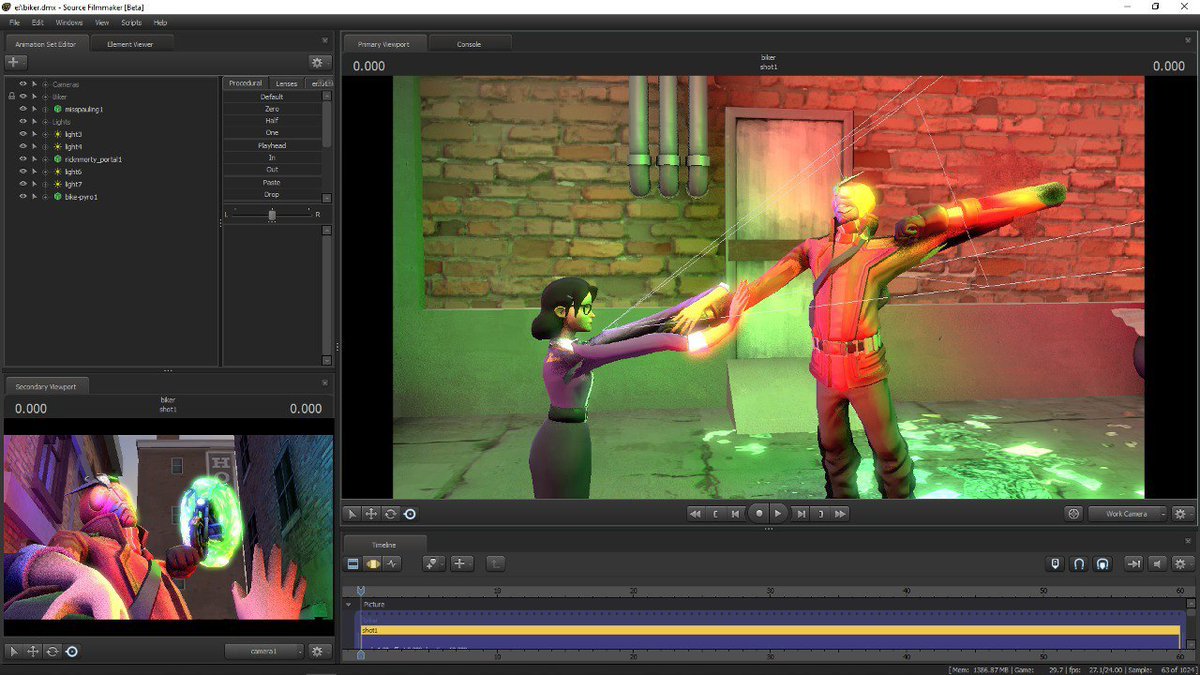Screen dimensions: 1200x675
Task: Click the L-R preset balance slider handle
Action: [x=272, y=214]
